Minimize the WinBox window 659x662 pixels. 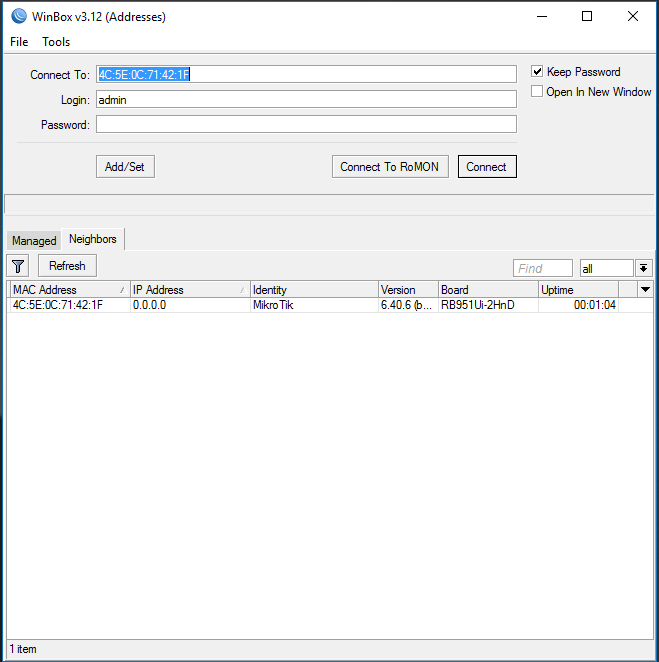(542, 16)
